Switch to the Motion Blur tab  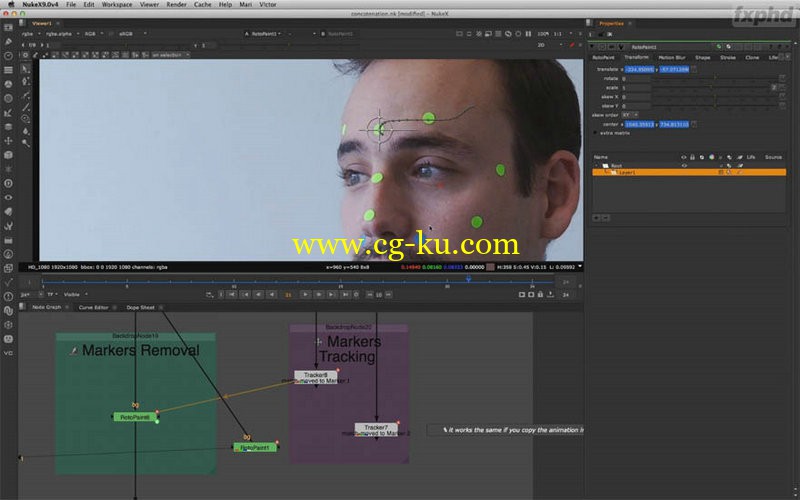tap(672, 58)
